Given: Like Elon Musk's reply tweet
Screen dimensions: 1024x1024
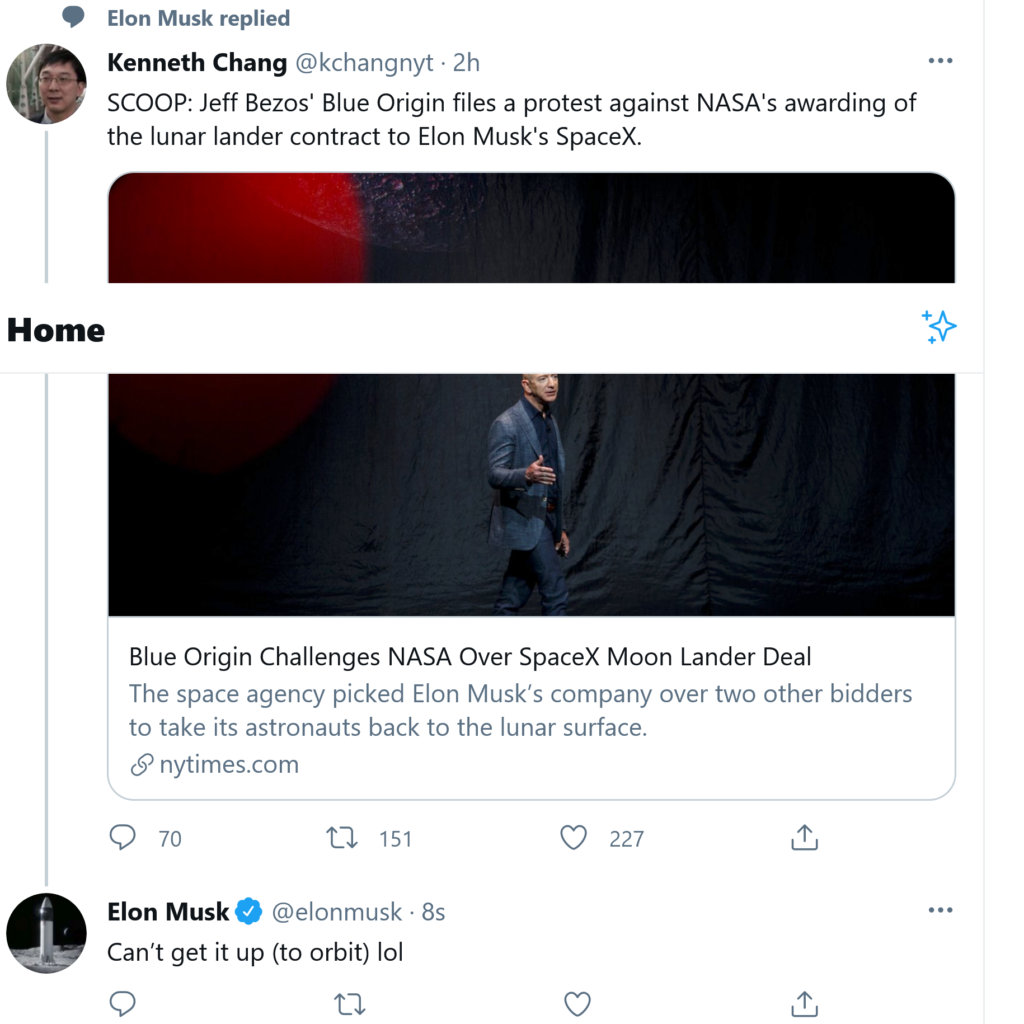Looking at the screenshot, I should point(577,1003).
